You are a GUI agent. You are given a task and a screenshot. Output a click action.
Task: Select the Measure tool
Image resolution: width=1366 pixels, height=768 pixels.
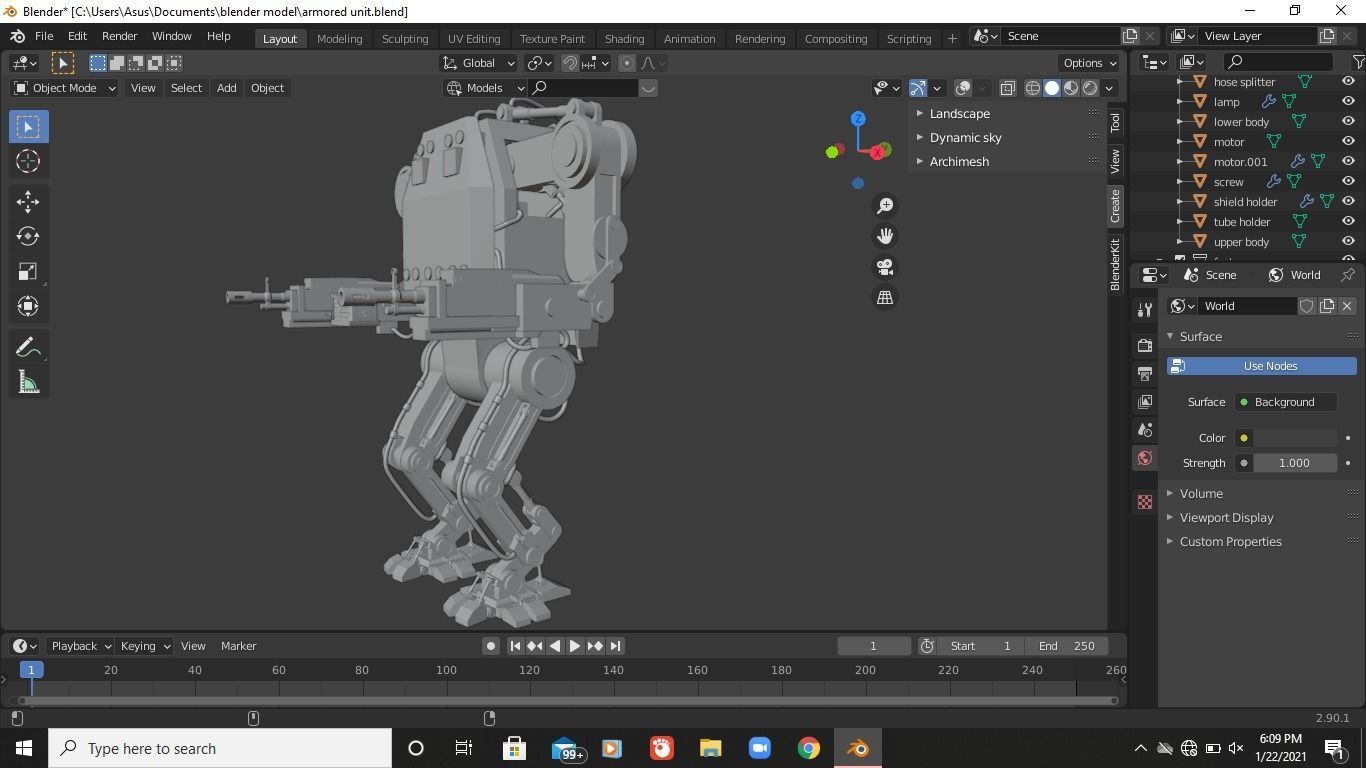[28, 383]
